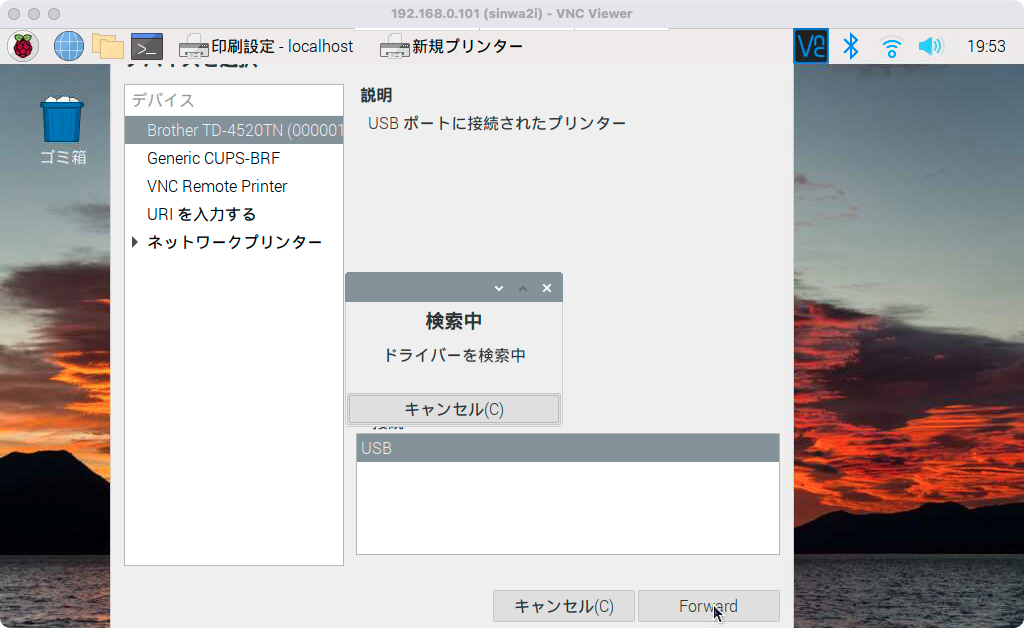Open the Bluetooth tray menu

click(x=851, y=46)
